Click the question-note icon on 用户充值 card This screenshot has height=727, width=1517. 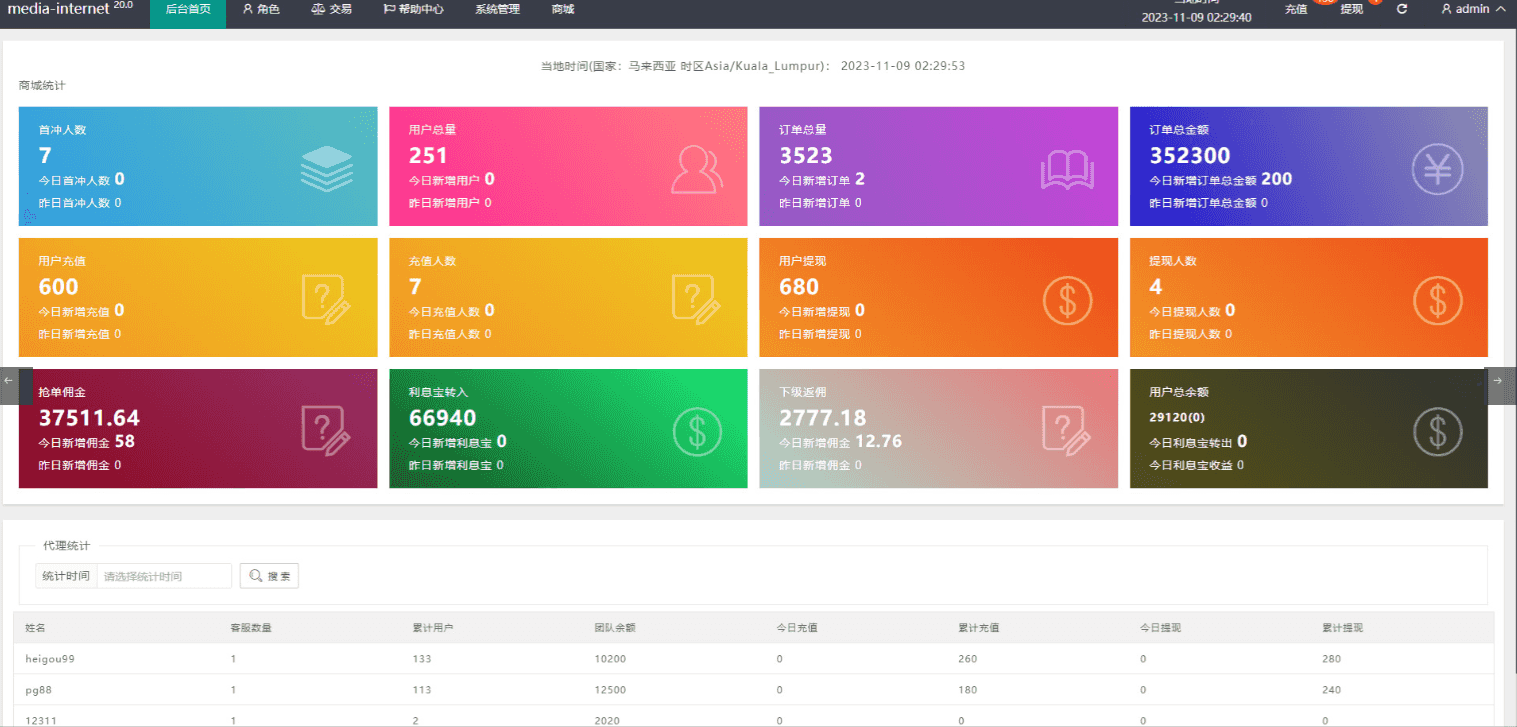click(x=327, y=300)
